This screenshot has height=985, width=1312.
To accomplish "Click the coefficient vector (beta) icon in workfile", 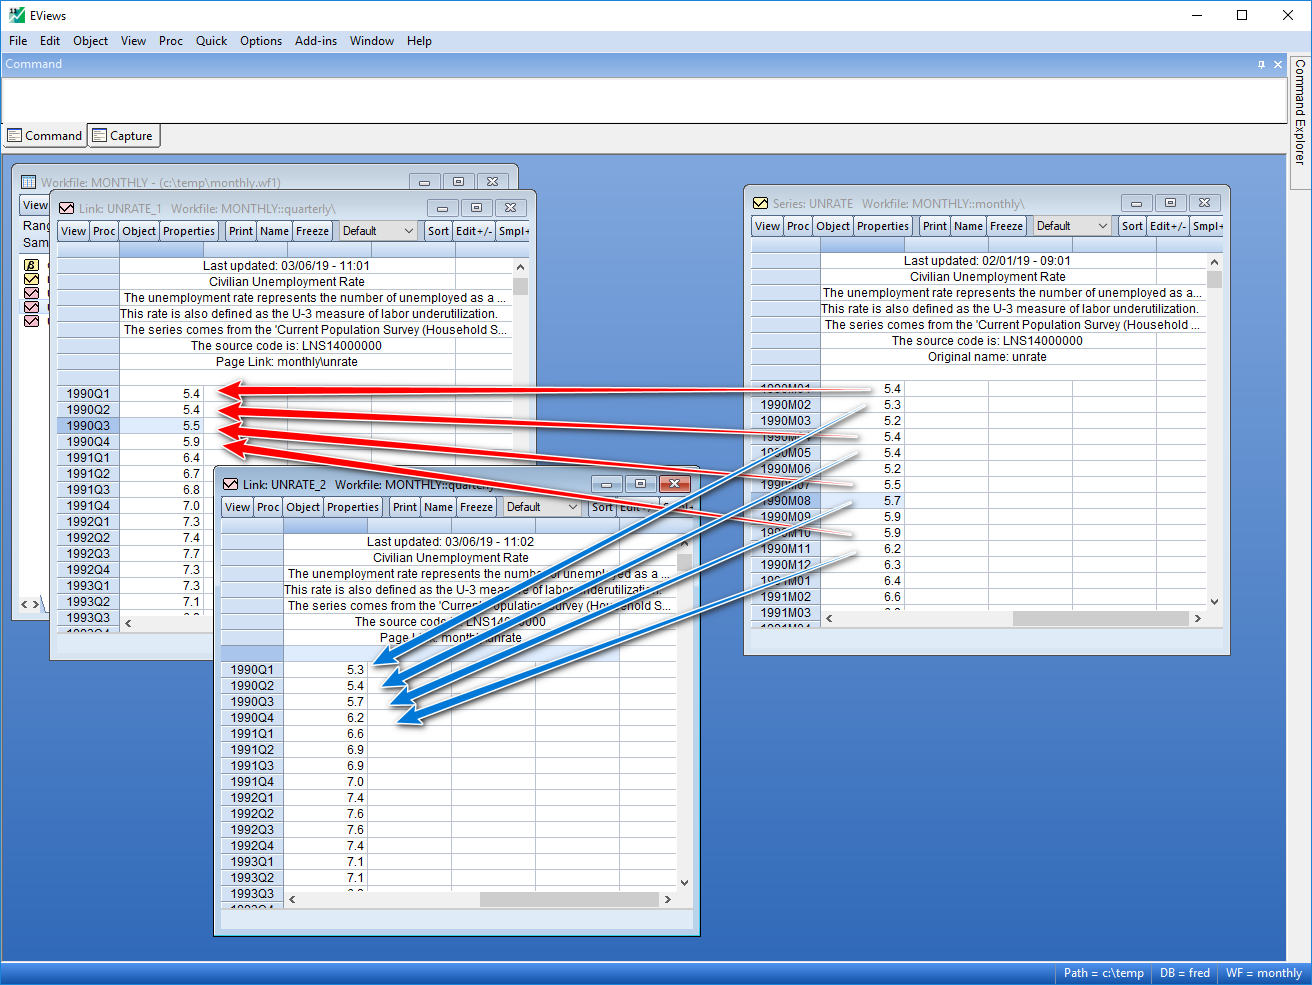I will (31, 265).
